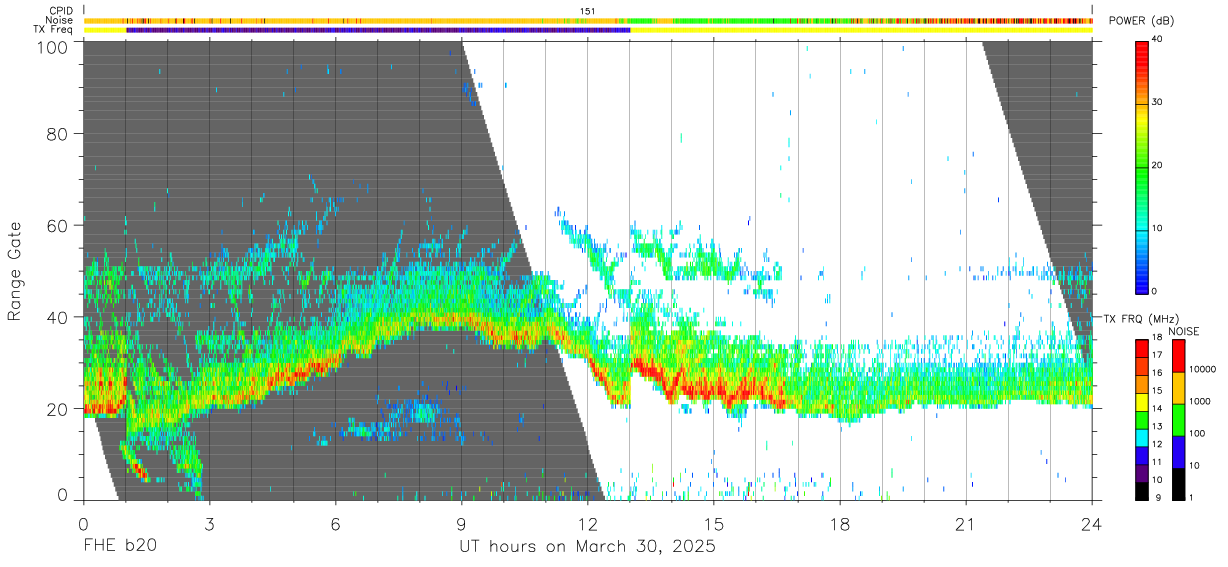Click the y-axis tick label '100'
The image size is (1228, 567).
point(53,47)
